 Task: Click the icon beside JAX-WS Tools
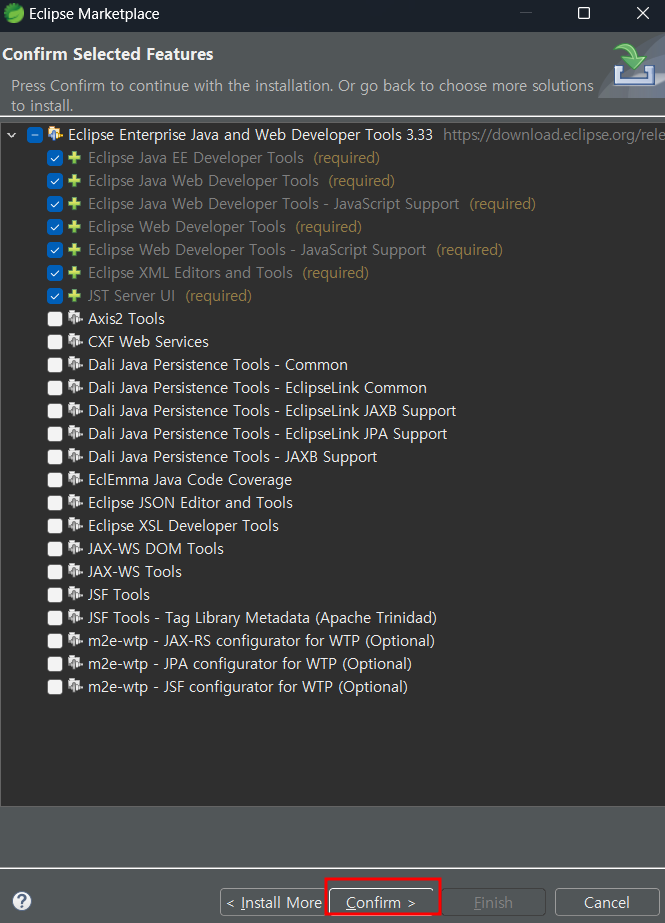[75, 571]
